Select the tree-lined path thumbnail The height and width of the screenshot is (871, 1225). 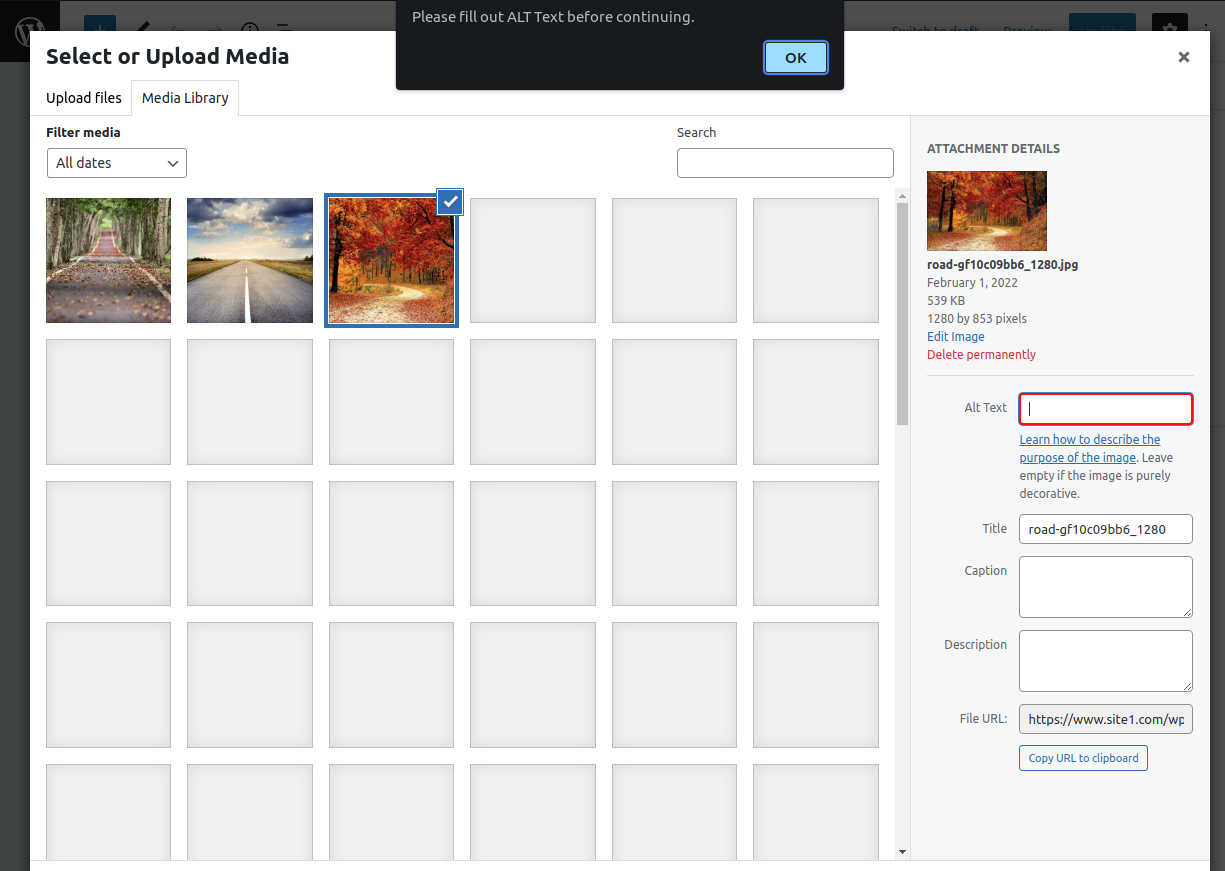click(x=108, y=260)
